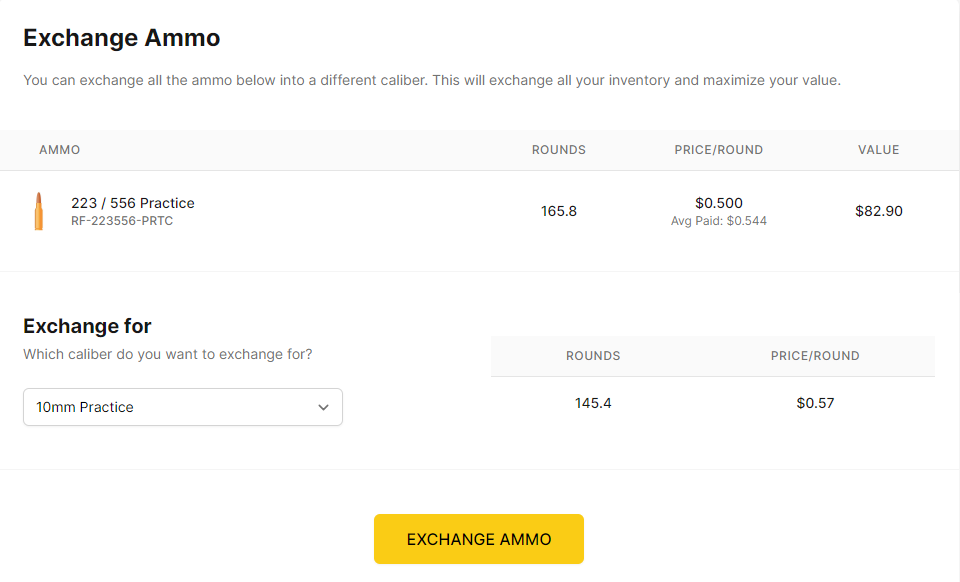Click the AMMO column header
Viewport: 960px width, 582px height.
59,150
